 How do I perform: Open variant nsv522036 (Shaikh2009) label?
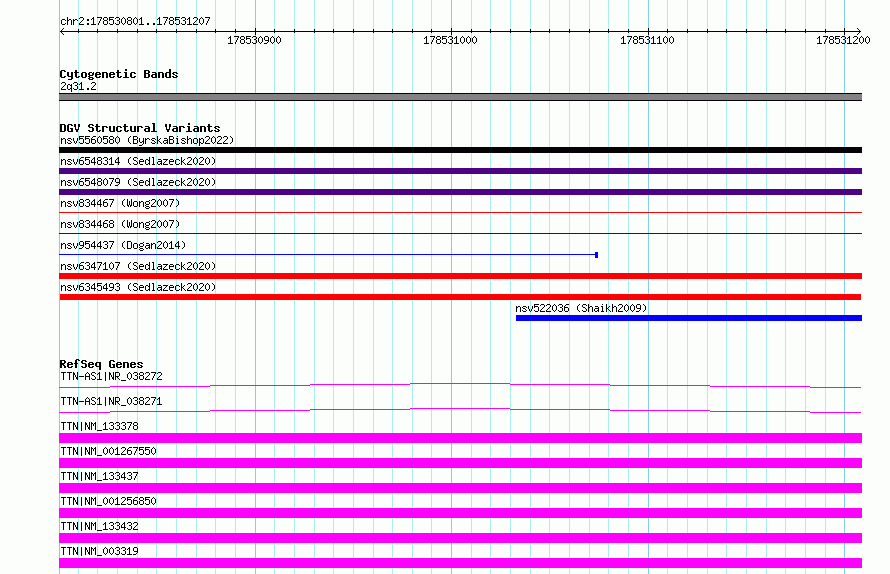click(581, 308)
